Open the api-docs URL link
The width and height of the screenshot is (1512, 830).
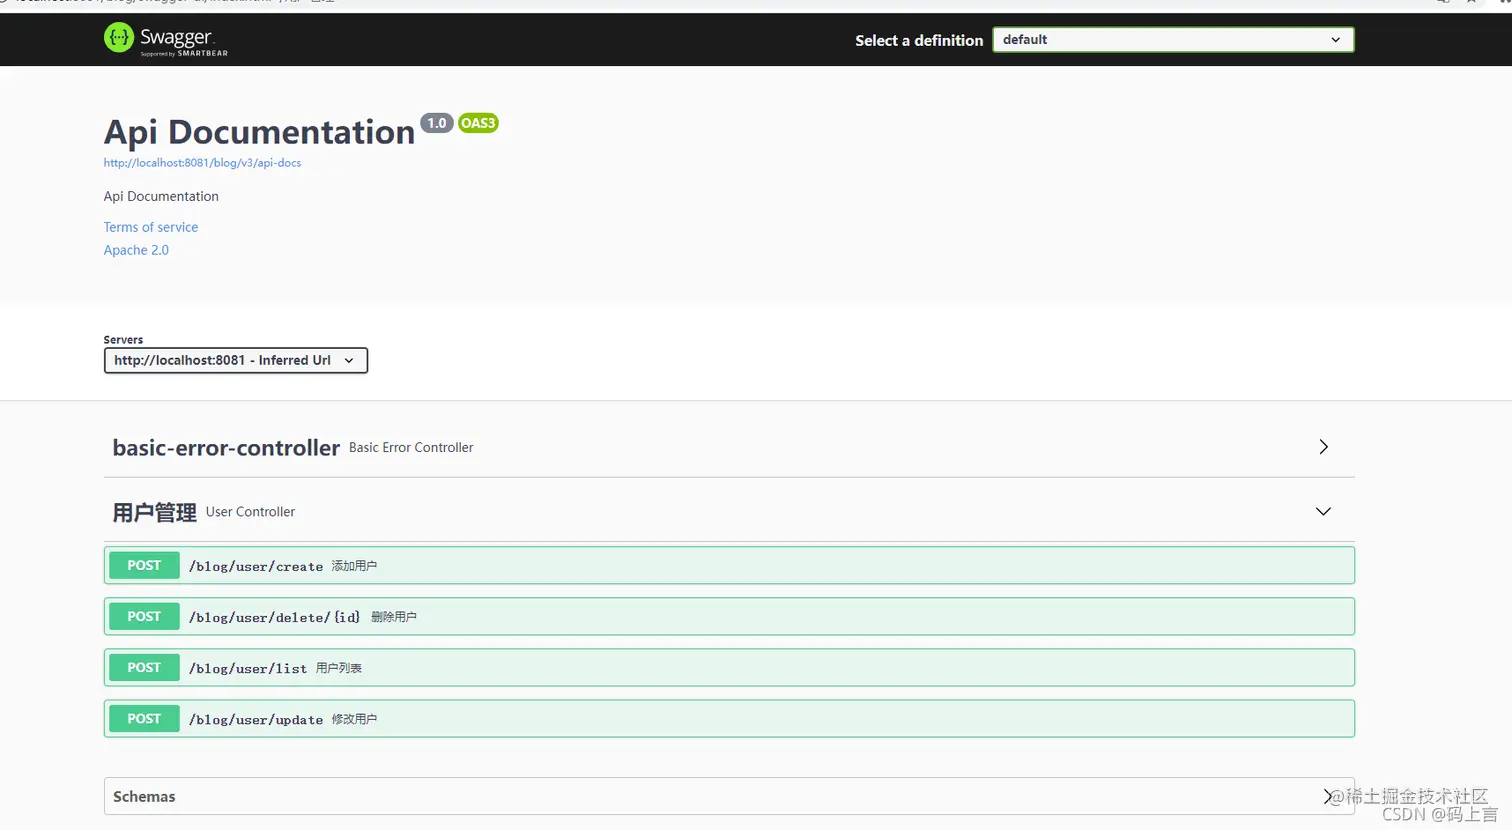pos(202,163)
